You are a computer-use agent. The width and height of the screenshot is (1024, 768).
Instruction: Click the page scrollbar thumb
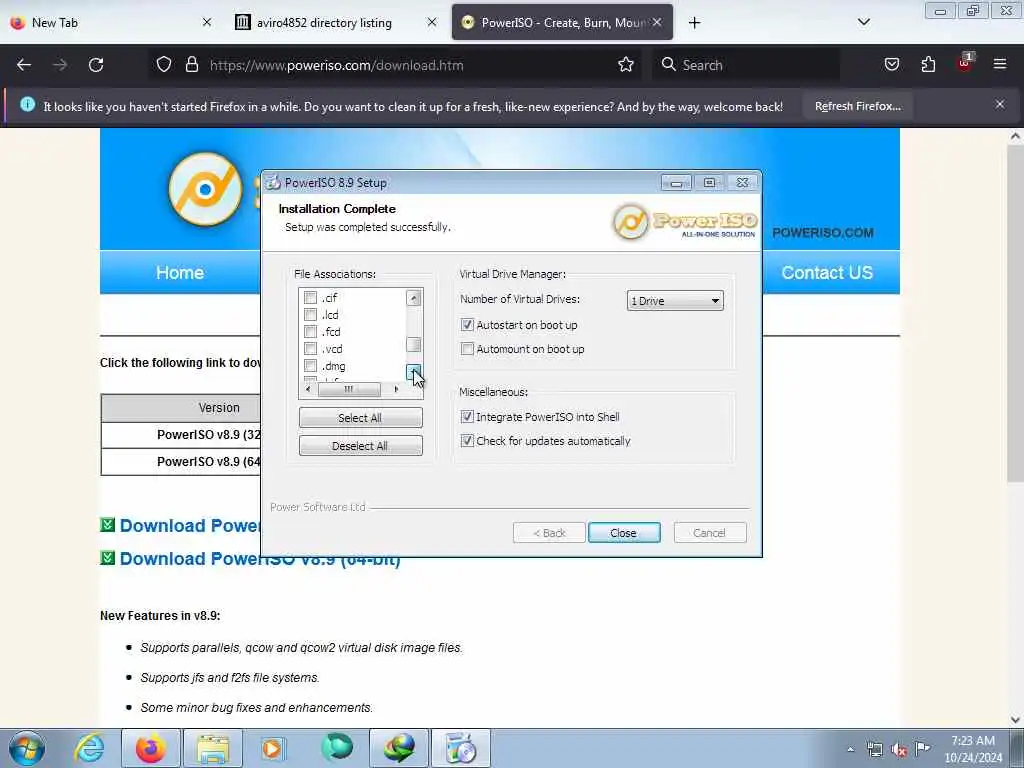1015,313
